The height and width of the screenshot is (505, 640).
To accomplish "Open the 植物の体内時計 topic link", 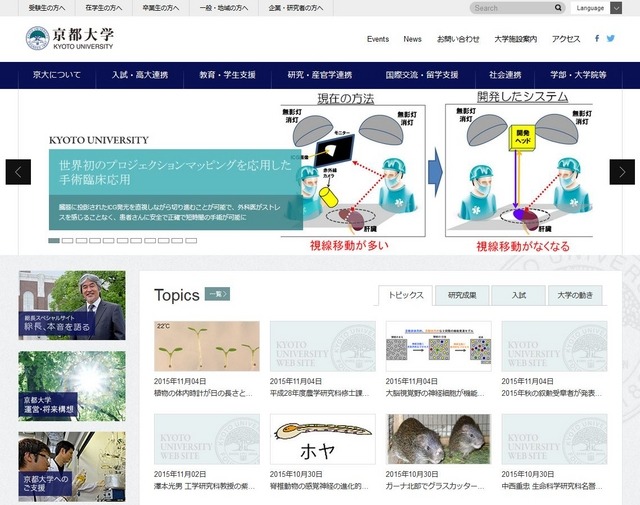I will pos(203,394).
